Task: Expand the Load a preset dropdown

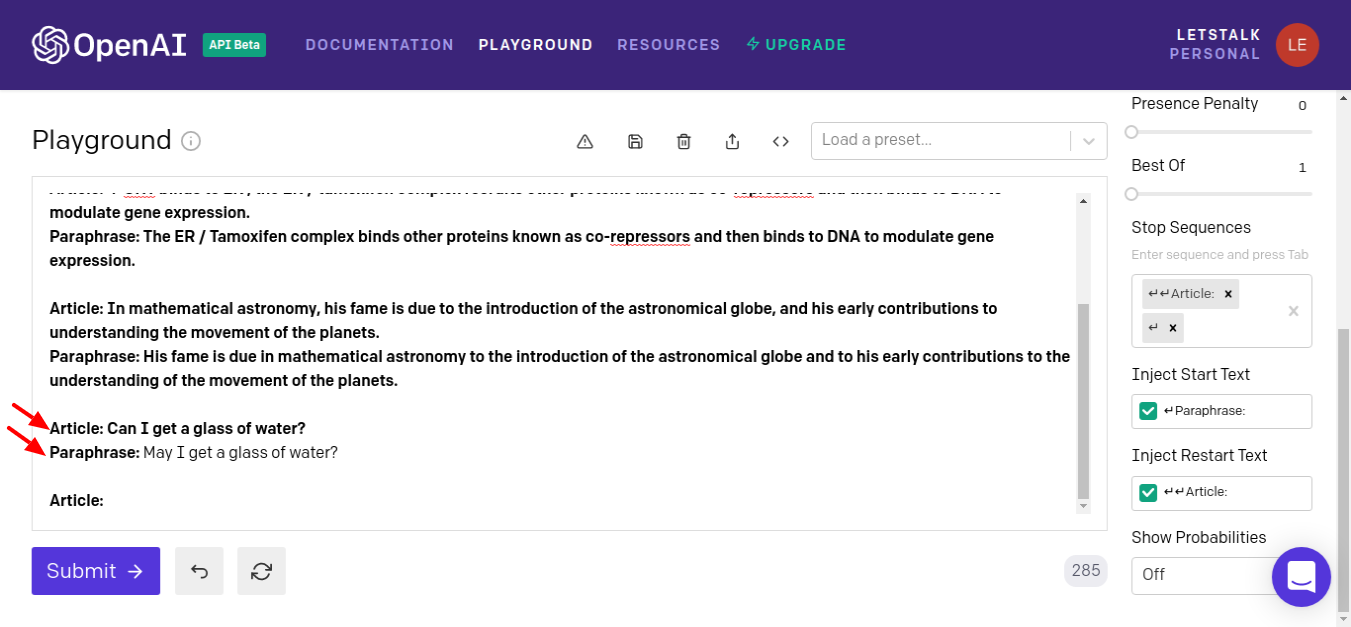Action: [1089, 141]
